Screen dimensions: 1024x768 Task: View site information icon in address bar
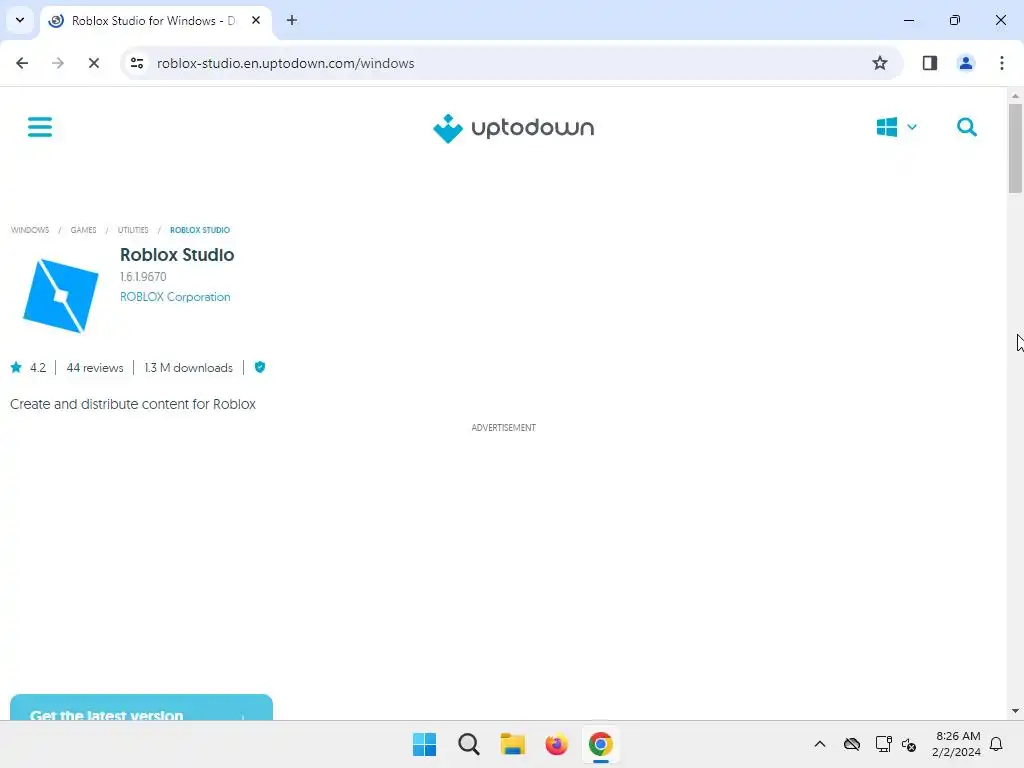pos(137,63)
